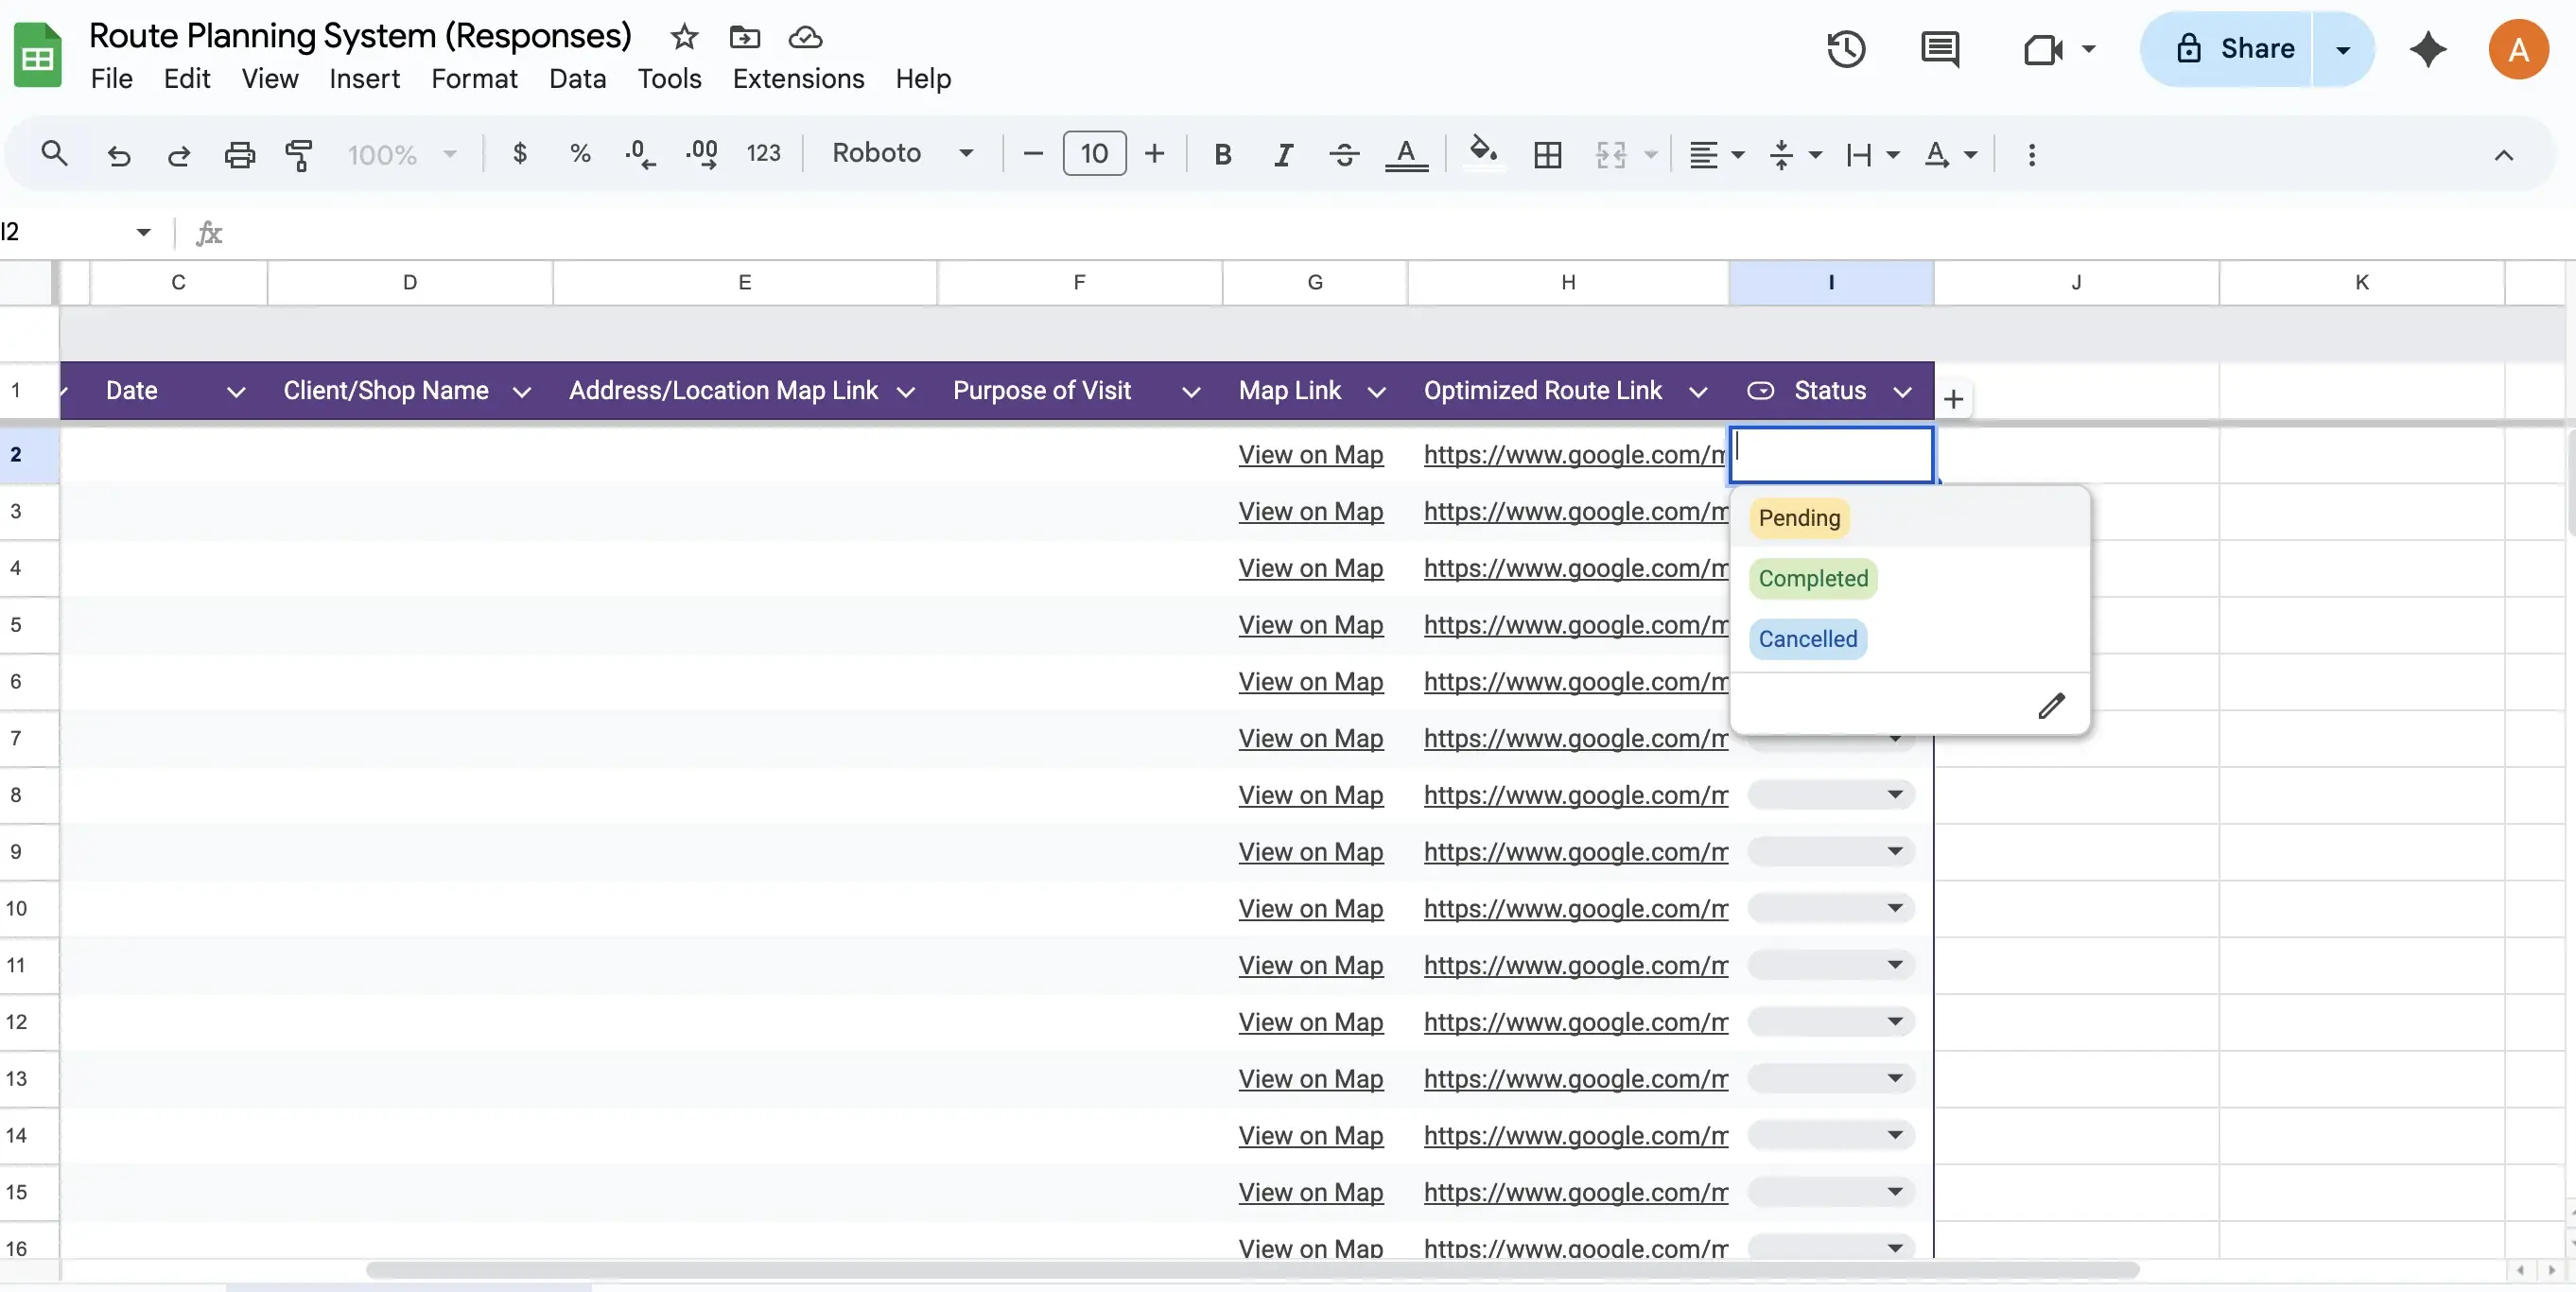Toggle bold formatting
Viewport: 2576px width, 1292px height.
(1222, 154)
